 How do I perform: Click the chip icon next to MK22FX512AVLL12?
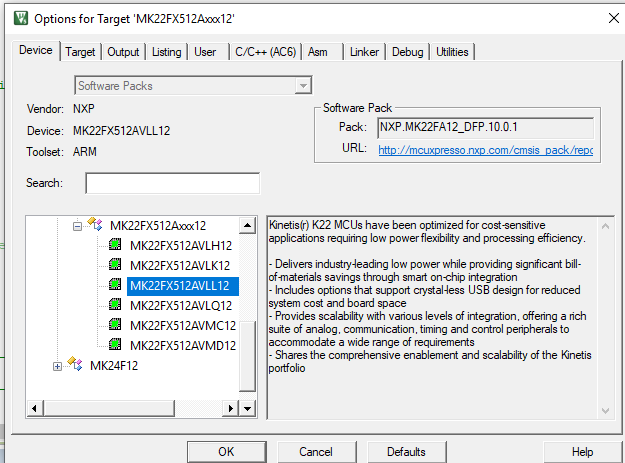tap(115, 284)
